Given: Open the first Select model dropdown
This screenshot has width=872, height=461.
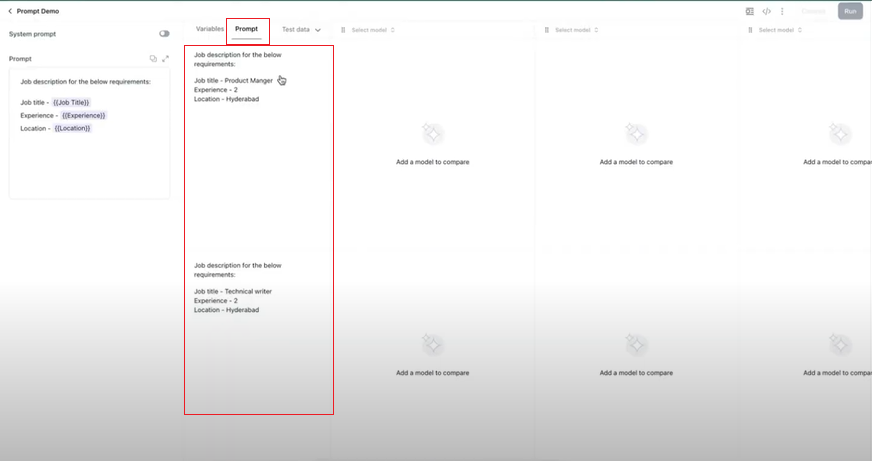Looking at the screenshot, I should 373,30.
